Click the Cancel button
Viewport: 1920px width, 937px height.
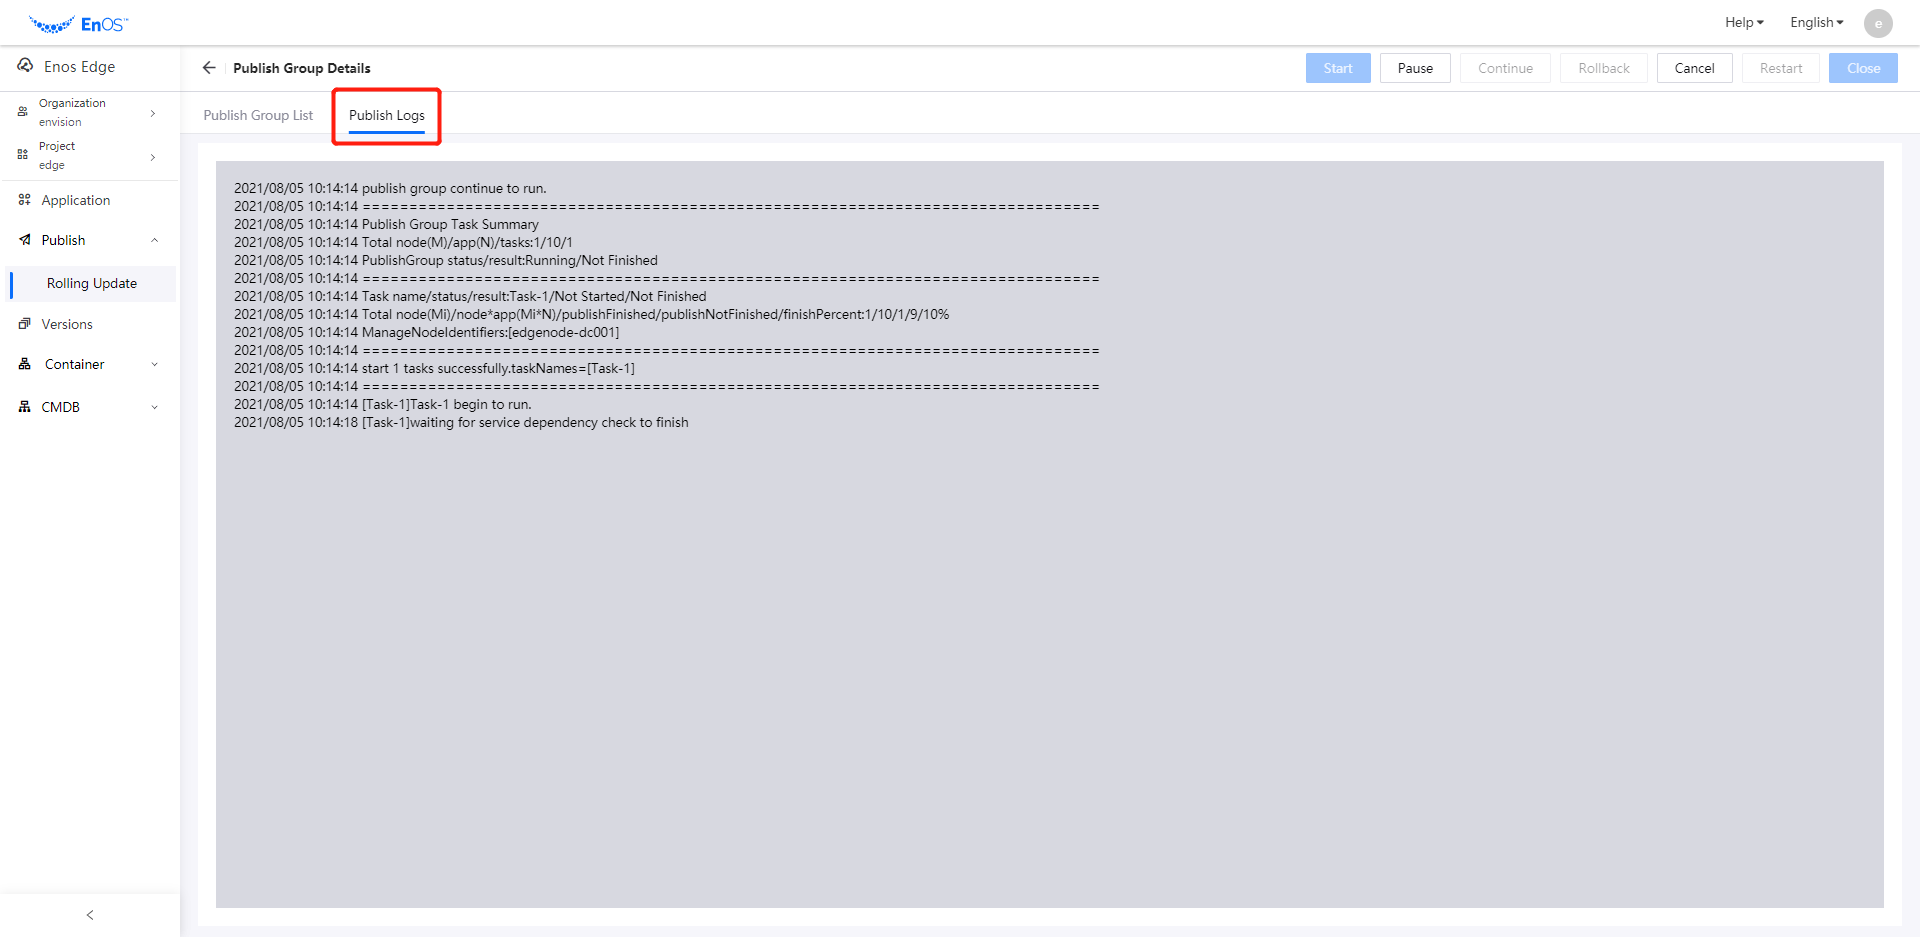tap(1695, 68)
